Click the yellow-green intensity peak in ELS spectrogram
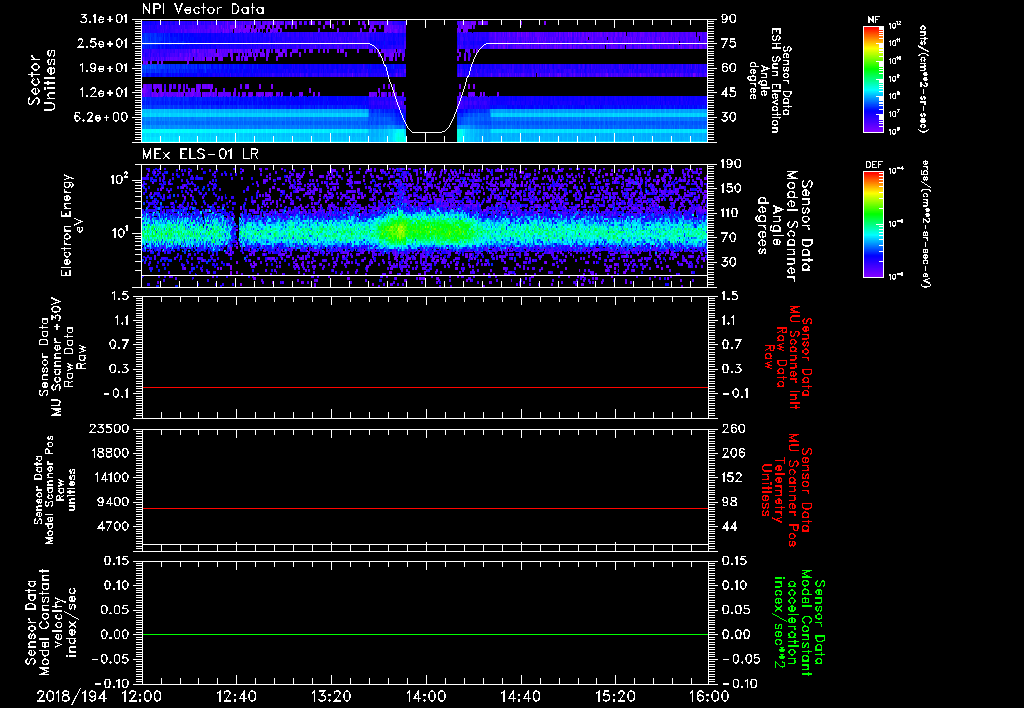This screenshot has width=1024, height=708. pyautogui.click(x=398, y=230)
